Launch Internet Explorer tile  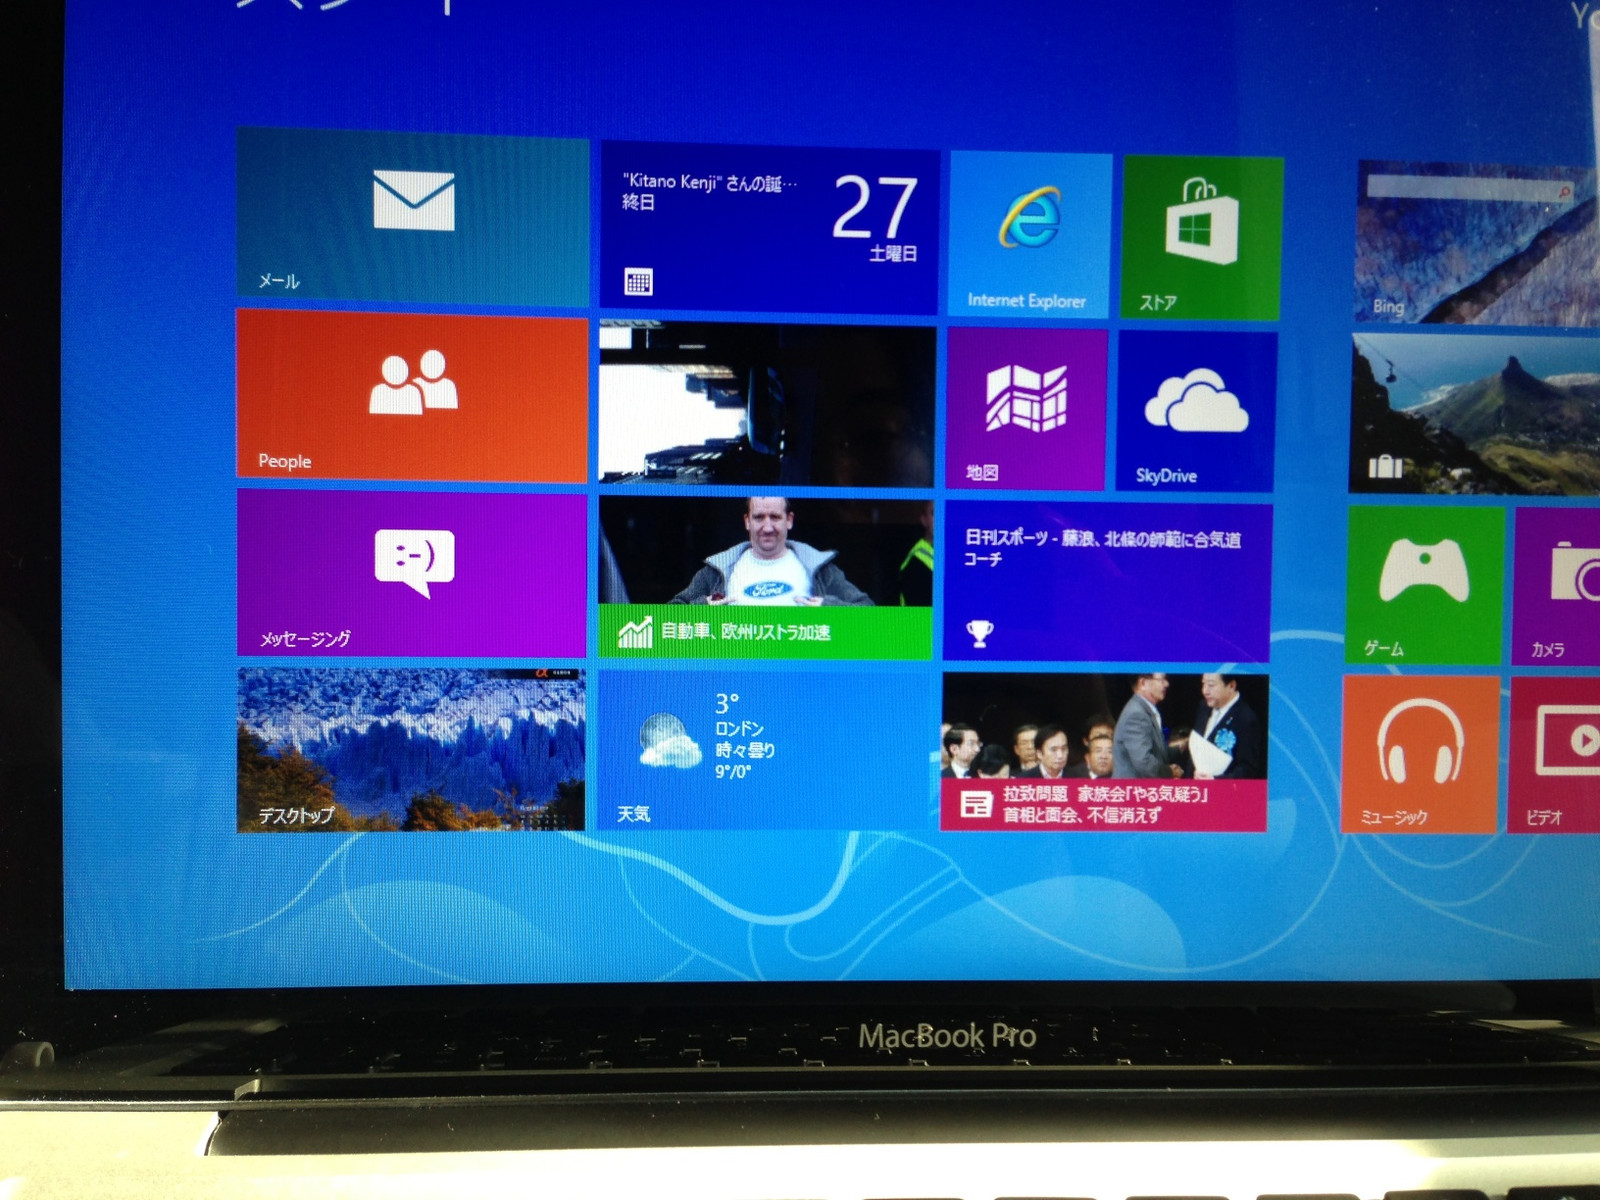coord(1029,235)
